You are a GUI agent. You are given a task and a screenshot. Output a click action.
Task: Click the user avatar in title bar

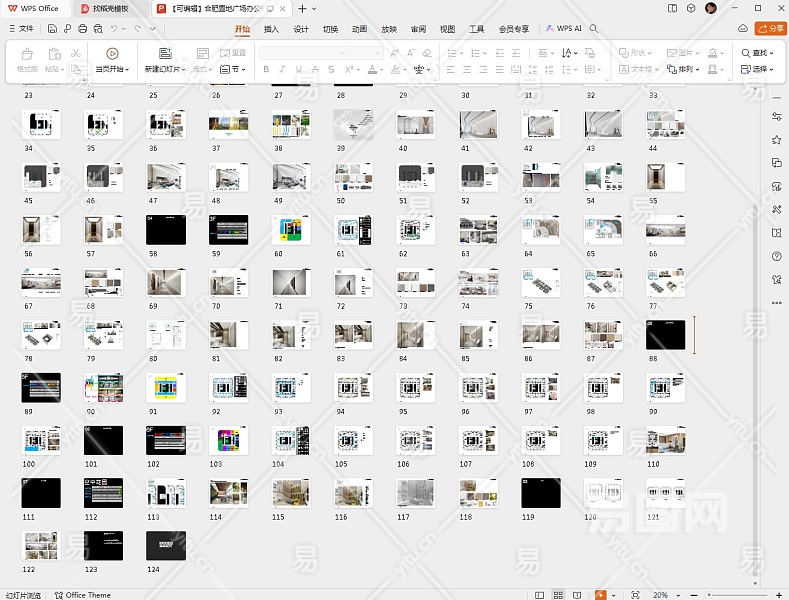(710, 8)
